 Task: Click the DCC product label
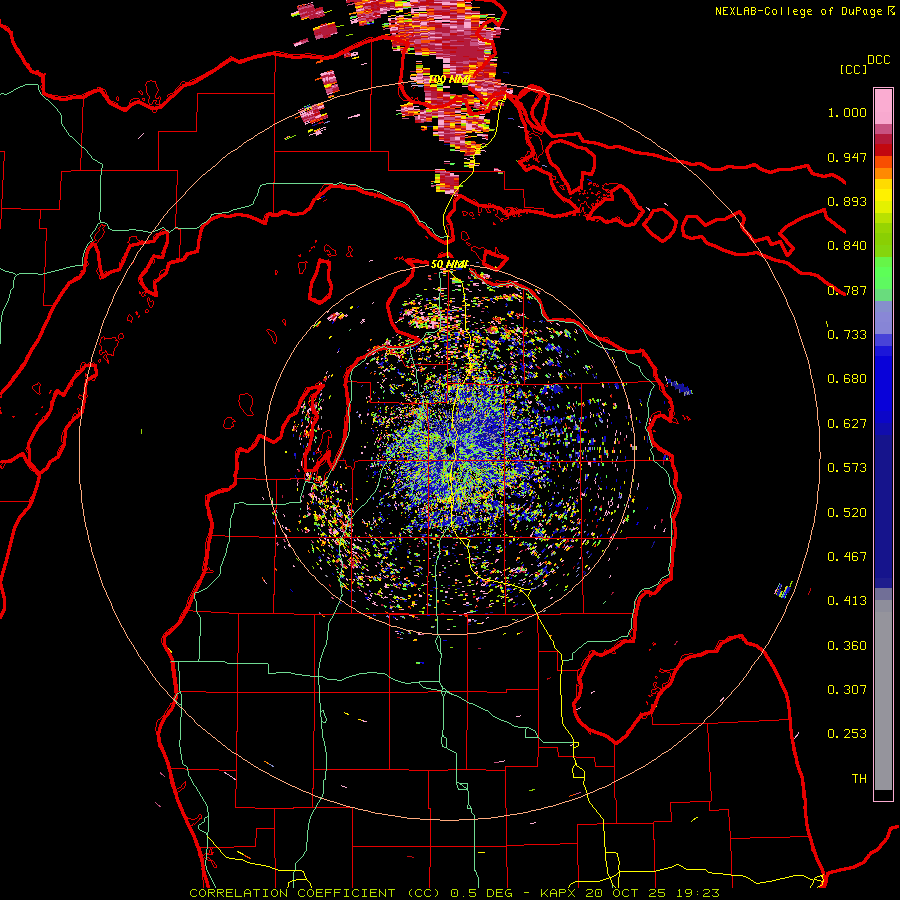click(878, 60)
